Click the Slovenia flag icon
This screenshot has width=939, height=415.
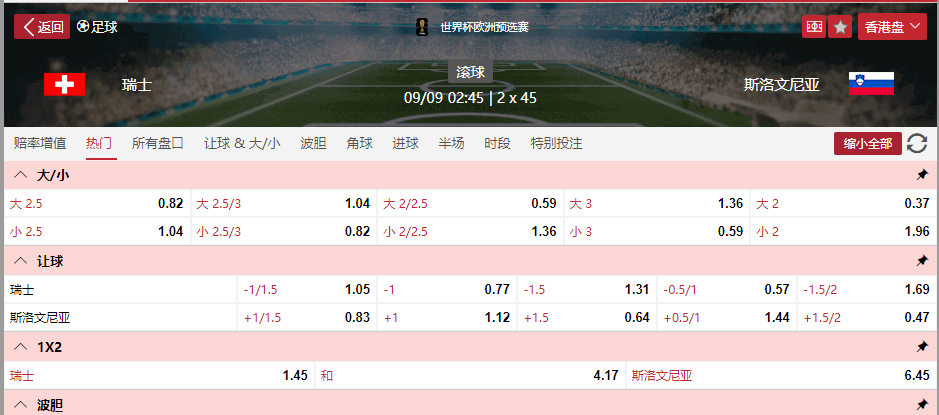(x=871, y=85)
